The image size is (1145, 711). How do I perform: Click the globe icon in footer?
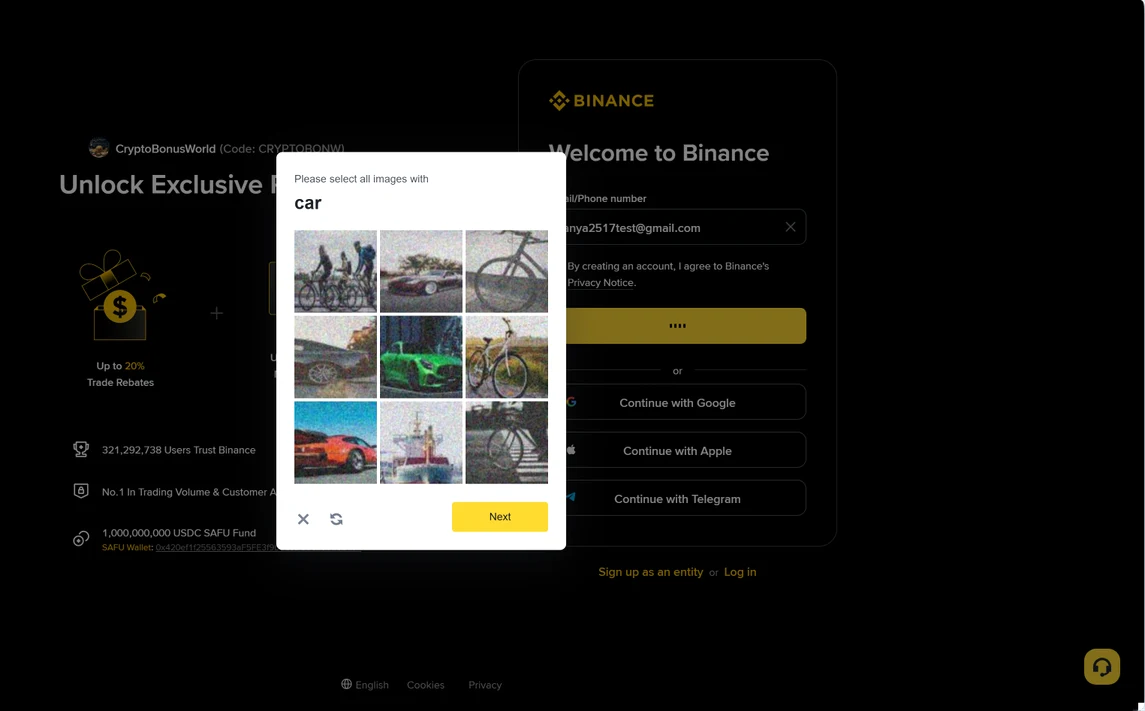[x=346, y=684]
